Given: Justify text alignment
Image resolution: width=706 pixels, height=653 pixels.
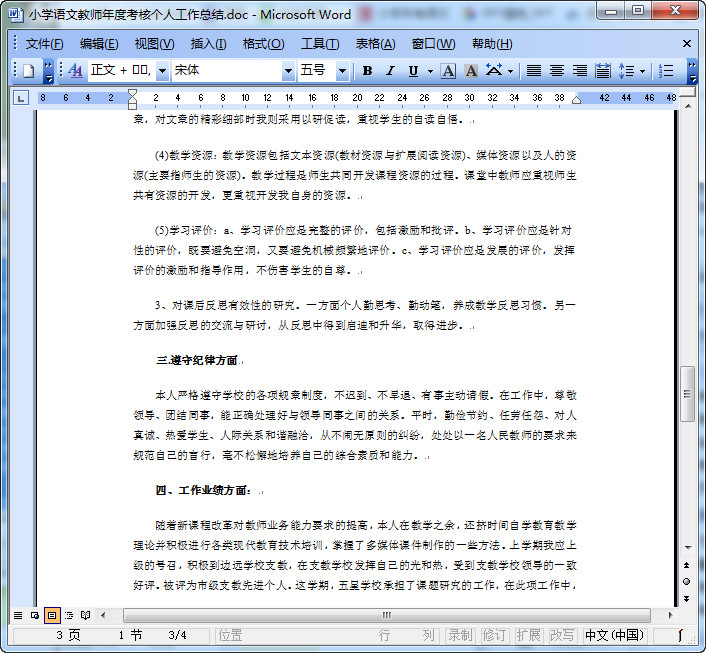Looking at the screenshot, I should [534, 71].
